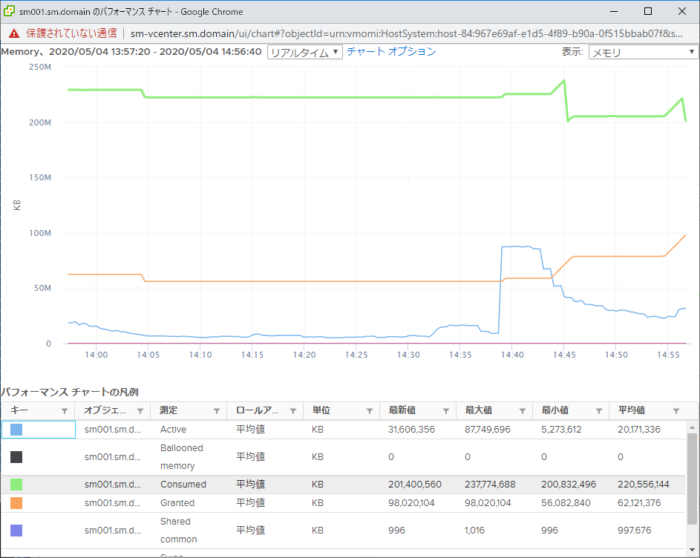The image size is (700, 558).
Task: Sort by the 単位 column header
Action: [321, 410]
